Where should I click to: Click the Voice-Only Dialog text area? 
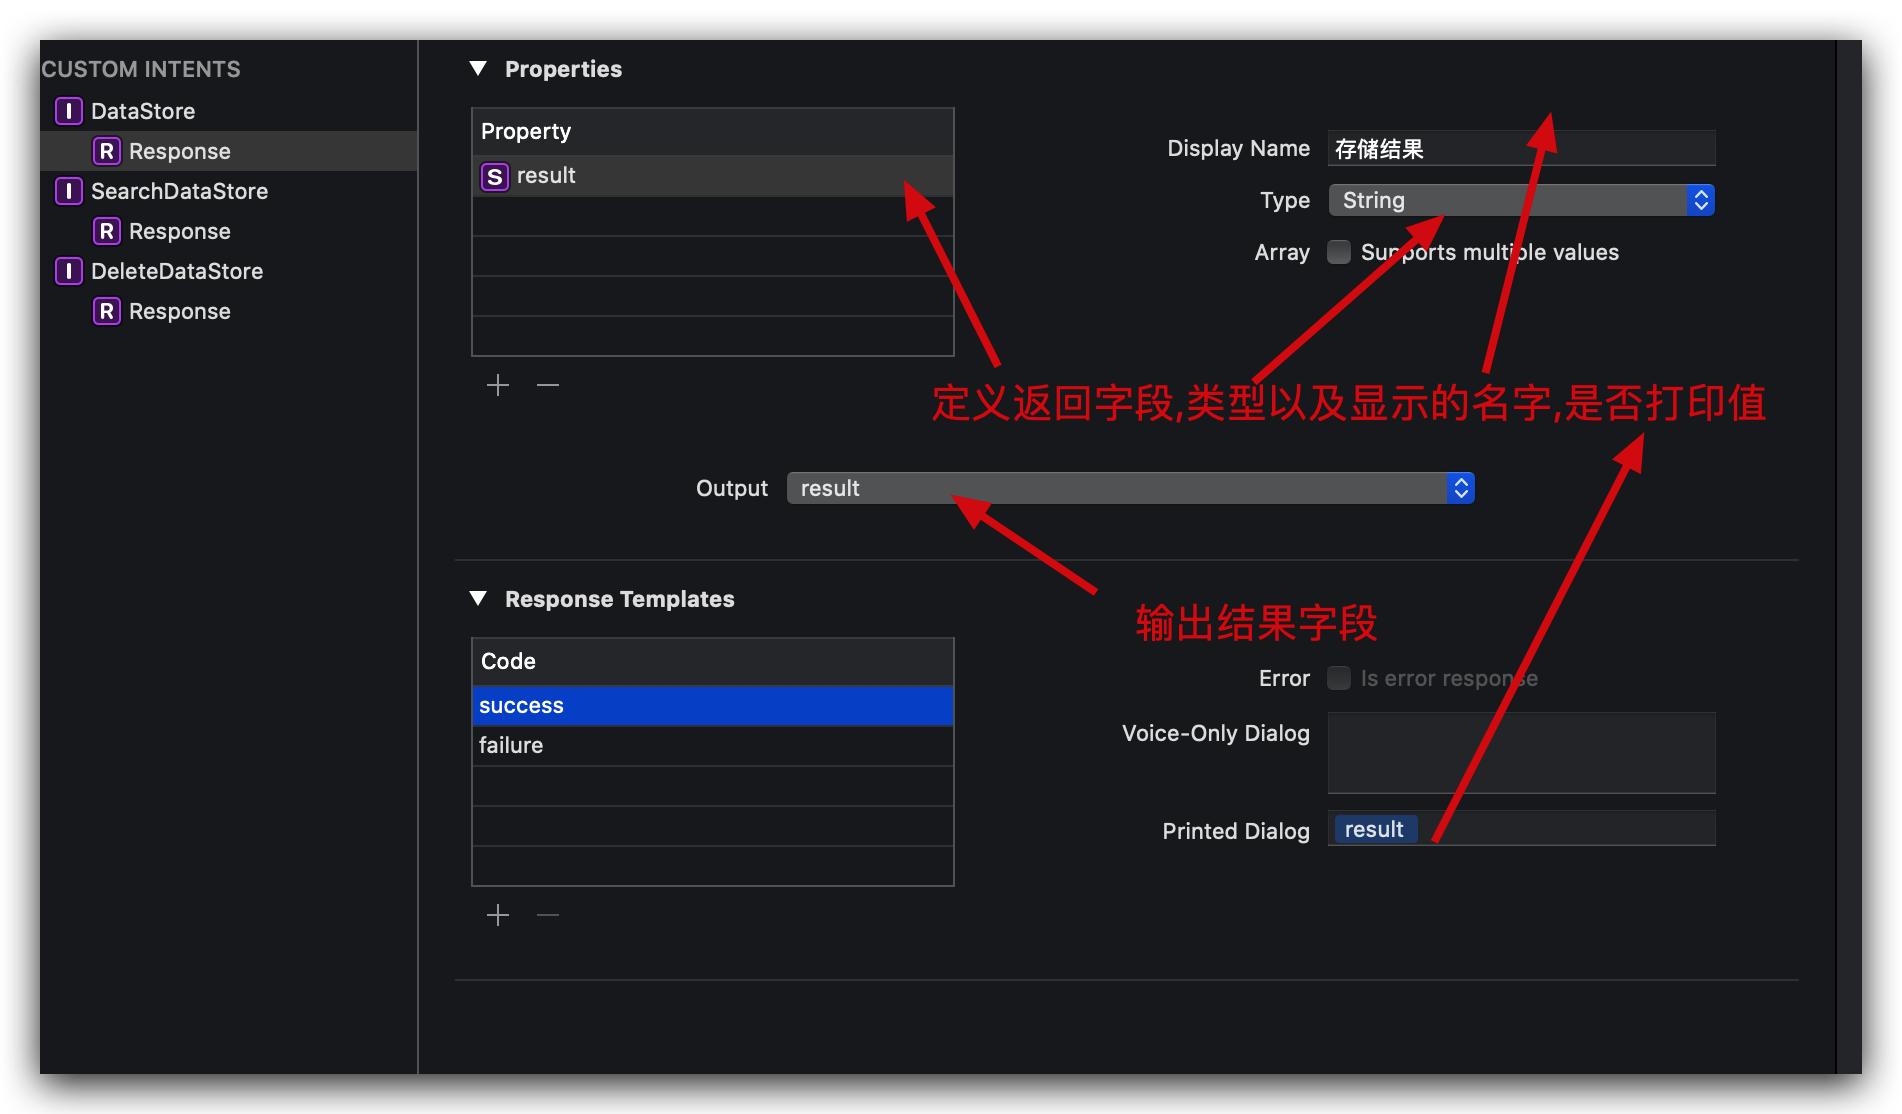pos(1520,753)
